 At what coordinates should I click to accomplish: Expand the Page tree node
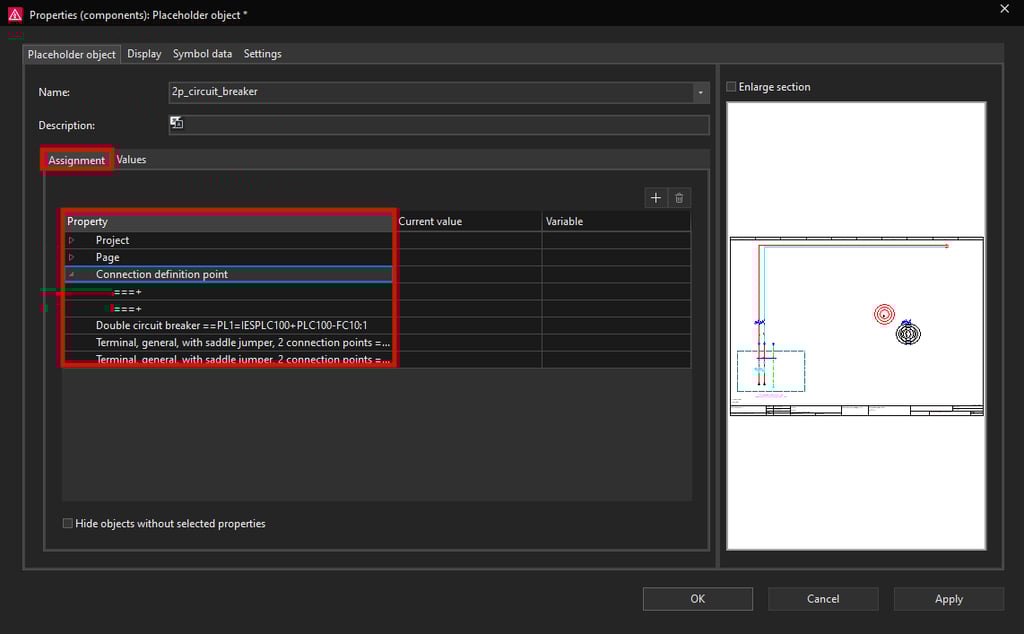[71, 257]
